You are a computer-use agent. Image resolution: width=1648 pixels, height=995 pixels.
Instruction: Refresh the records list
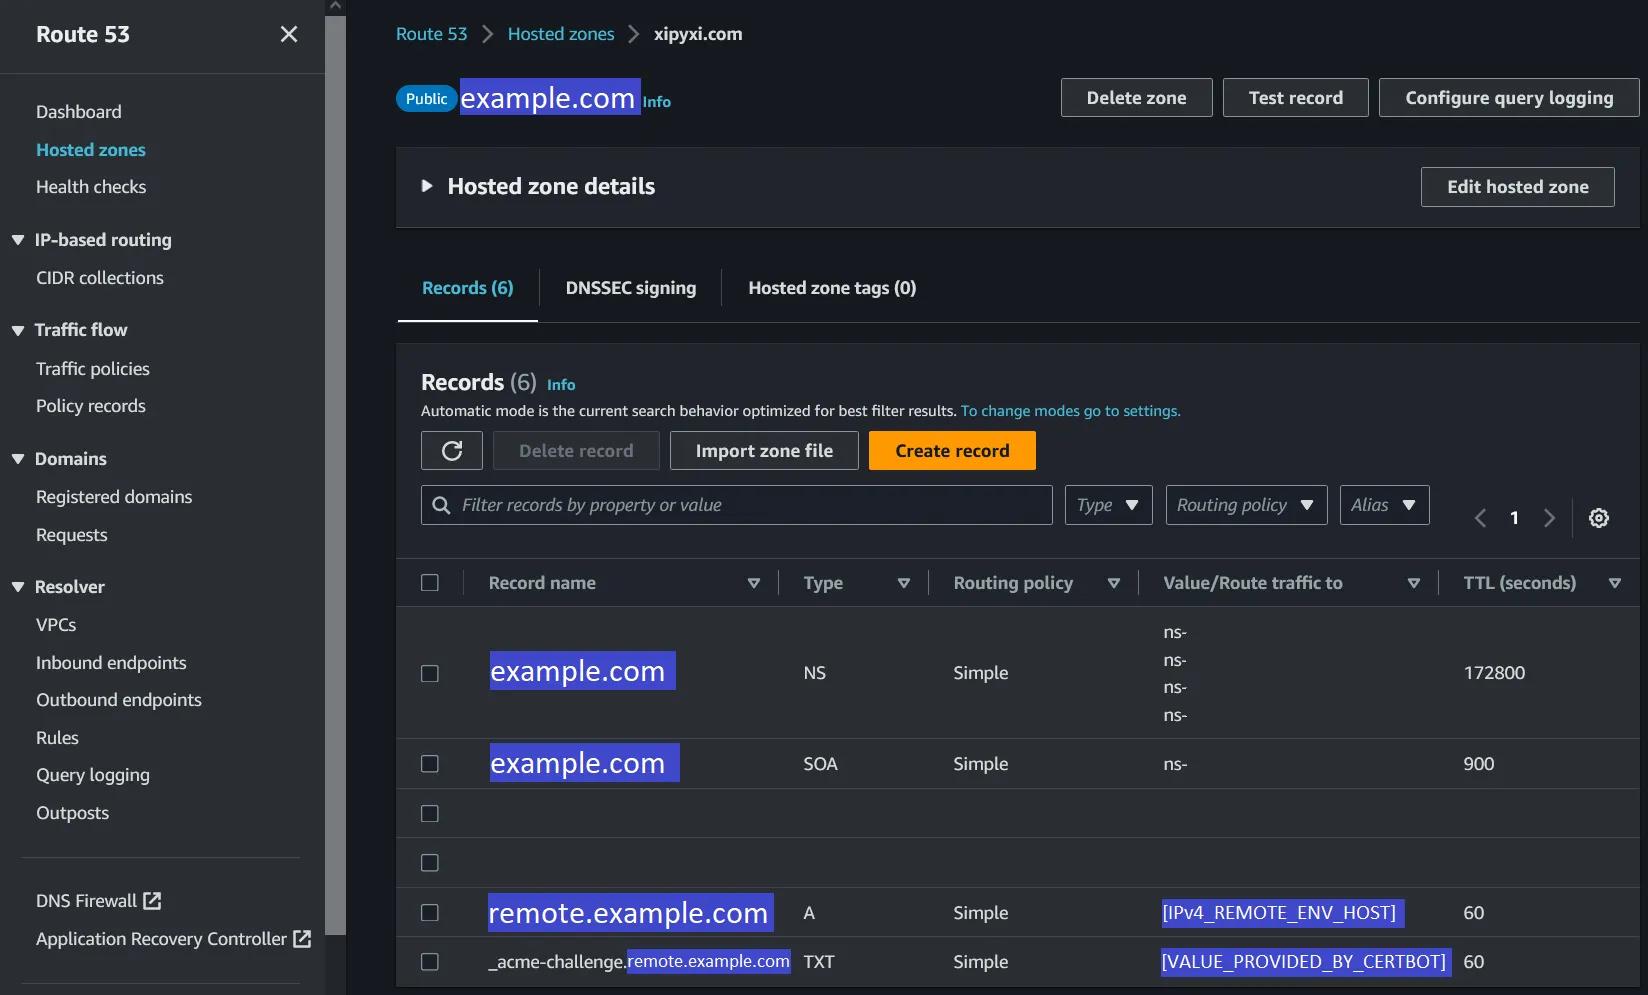click(452, 451)
